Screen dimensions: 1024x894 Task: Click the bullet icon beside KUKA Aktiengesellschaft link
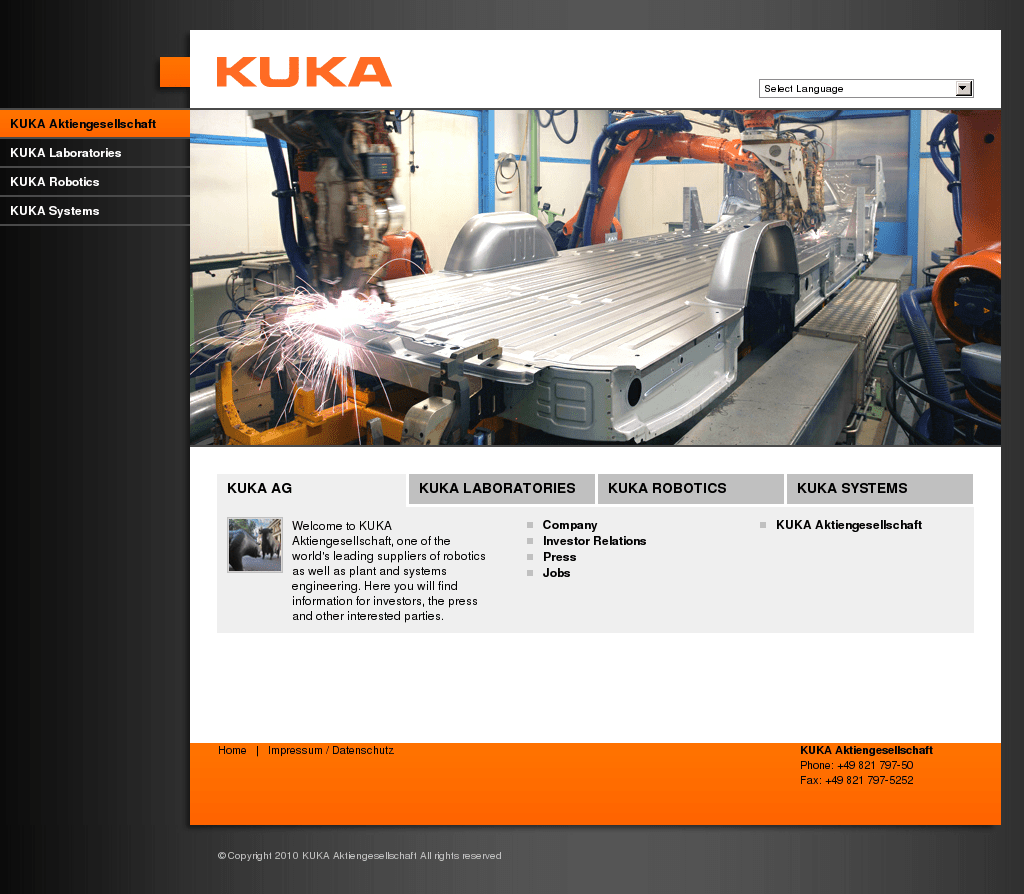(x=763, y=524)
